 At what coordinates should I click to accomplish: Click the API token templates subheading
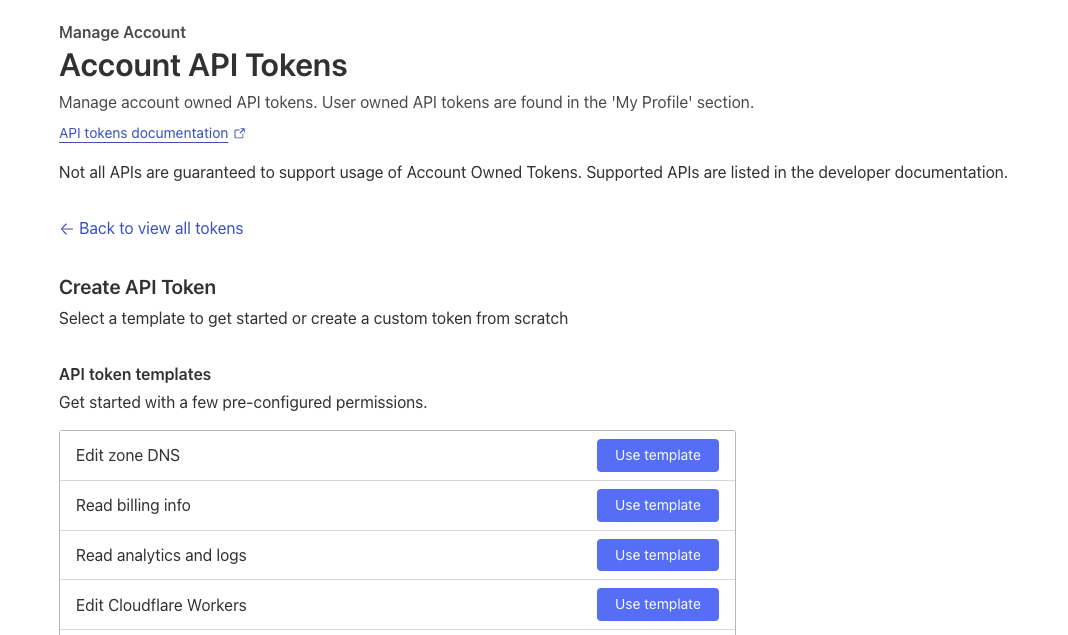tap(135, 374)
